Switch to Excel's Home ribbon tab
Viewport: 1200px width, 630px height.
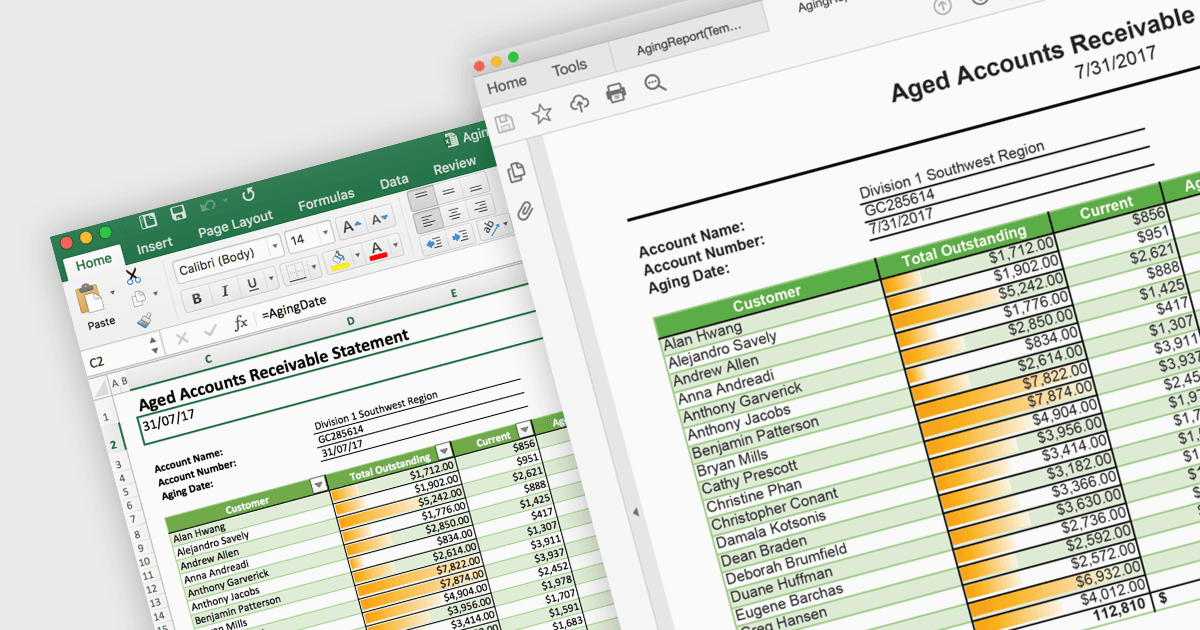coord(94,262)
